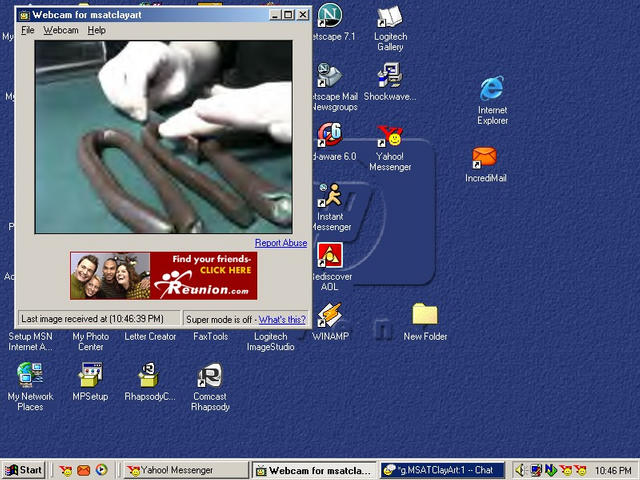Open the File menu
This screenshot has height=480, width=640.
coord(28,30)
